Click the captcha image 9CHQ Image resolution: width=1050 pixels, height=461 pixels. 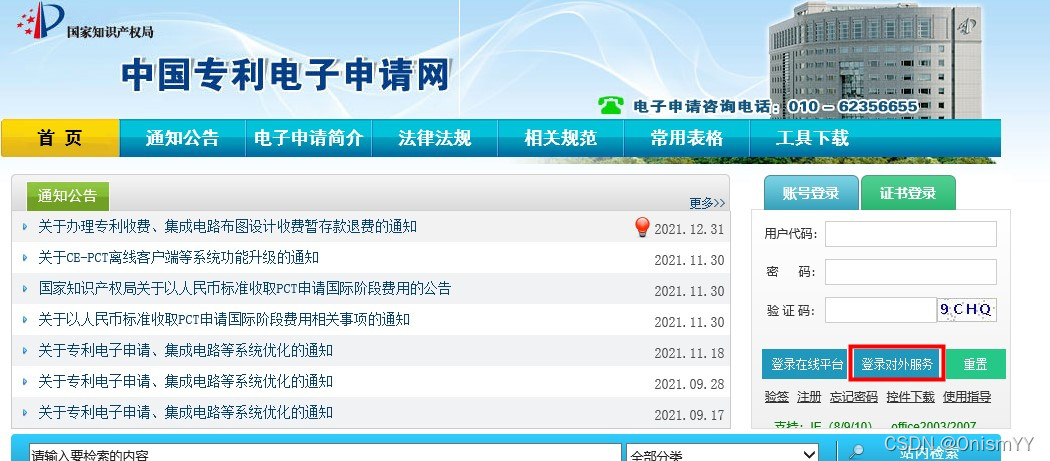point(966,310)
